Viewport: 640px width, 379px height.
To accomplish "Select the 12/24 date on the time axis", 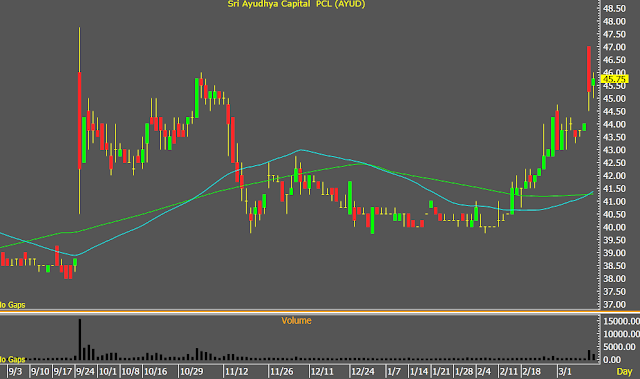I will pyautogui.click(x=363, y=372).
